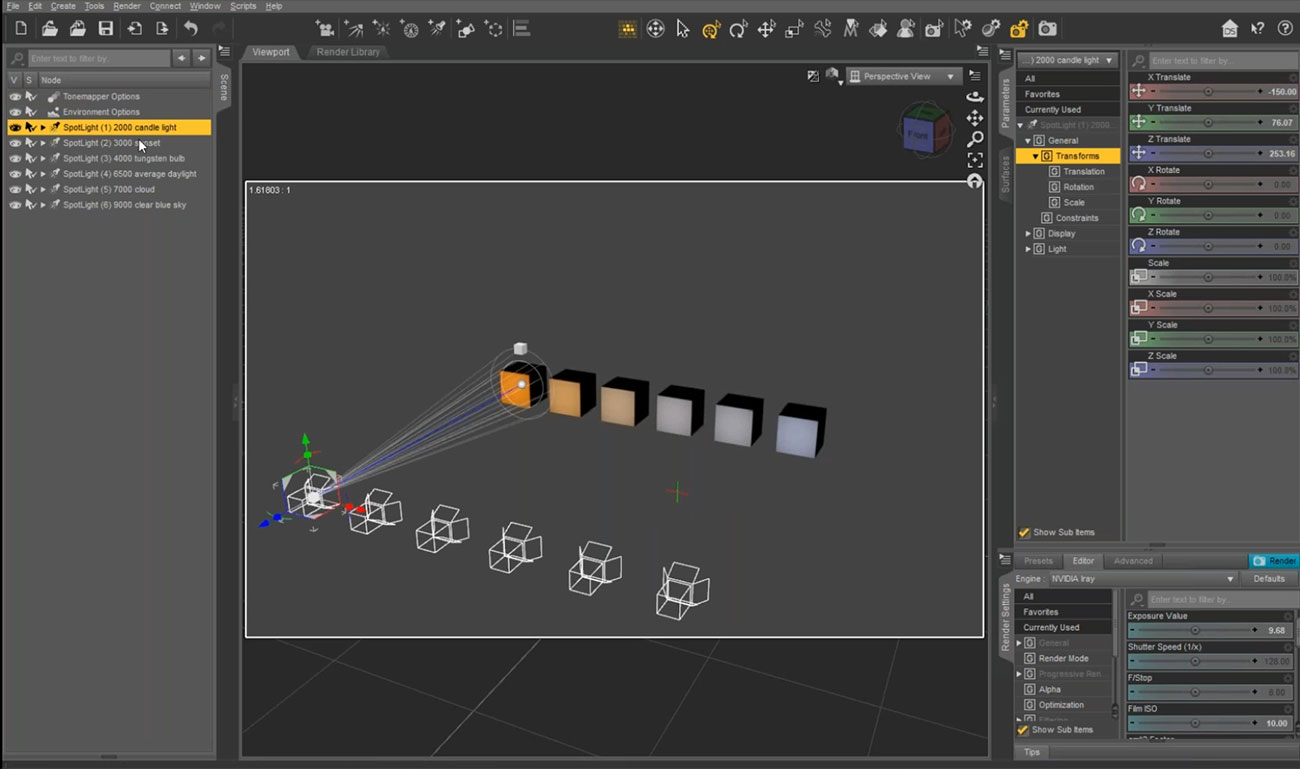This screenshot has width=1300, height=769.
Task: Adjust the X Translate slider
Action: 1207,92
